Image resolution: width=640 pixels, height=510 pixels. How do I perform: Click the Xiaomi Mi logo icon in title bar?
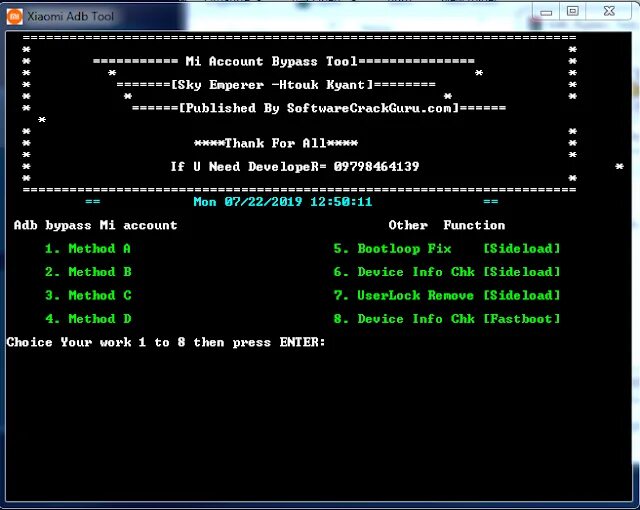pos(15,16)
